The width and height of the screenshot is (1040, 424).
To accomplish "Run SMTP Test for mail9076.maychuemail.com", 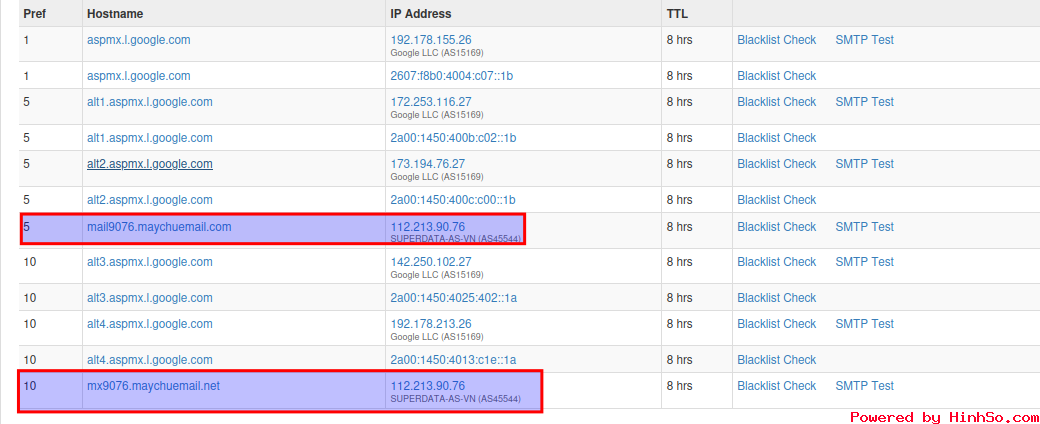I will click(x=864, y=227).
